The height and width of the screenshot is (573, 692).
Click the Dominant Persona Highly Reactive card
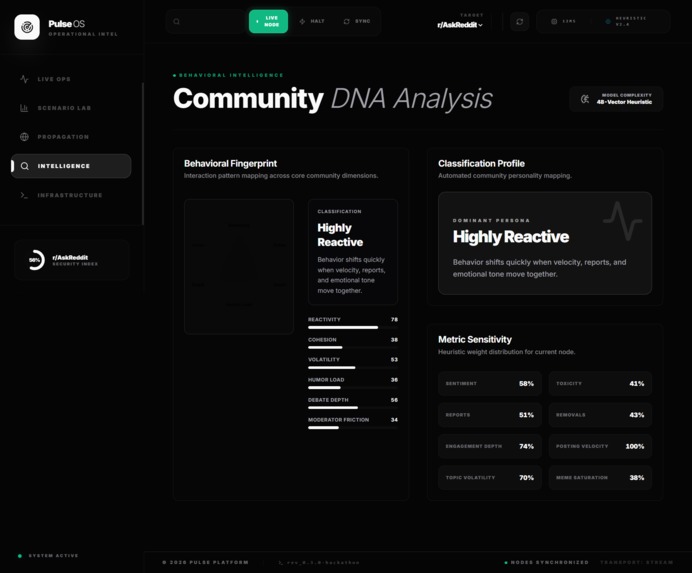(545, 243)
